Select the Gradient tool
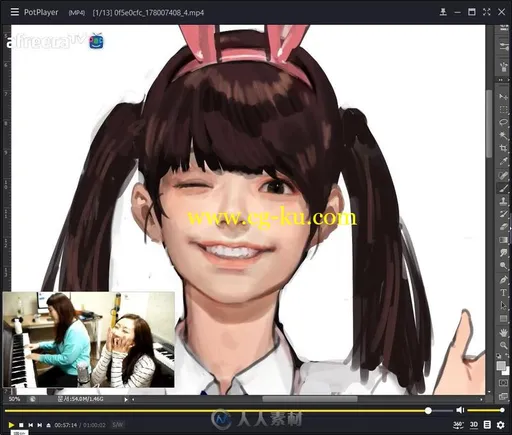This screenshot has width=512, height=435. [503, 240]
